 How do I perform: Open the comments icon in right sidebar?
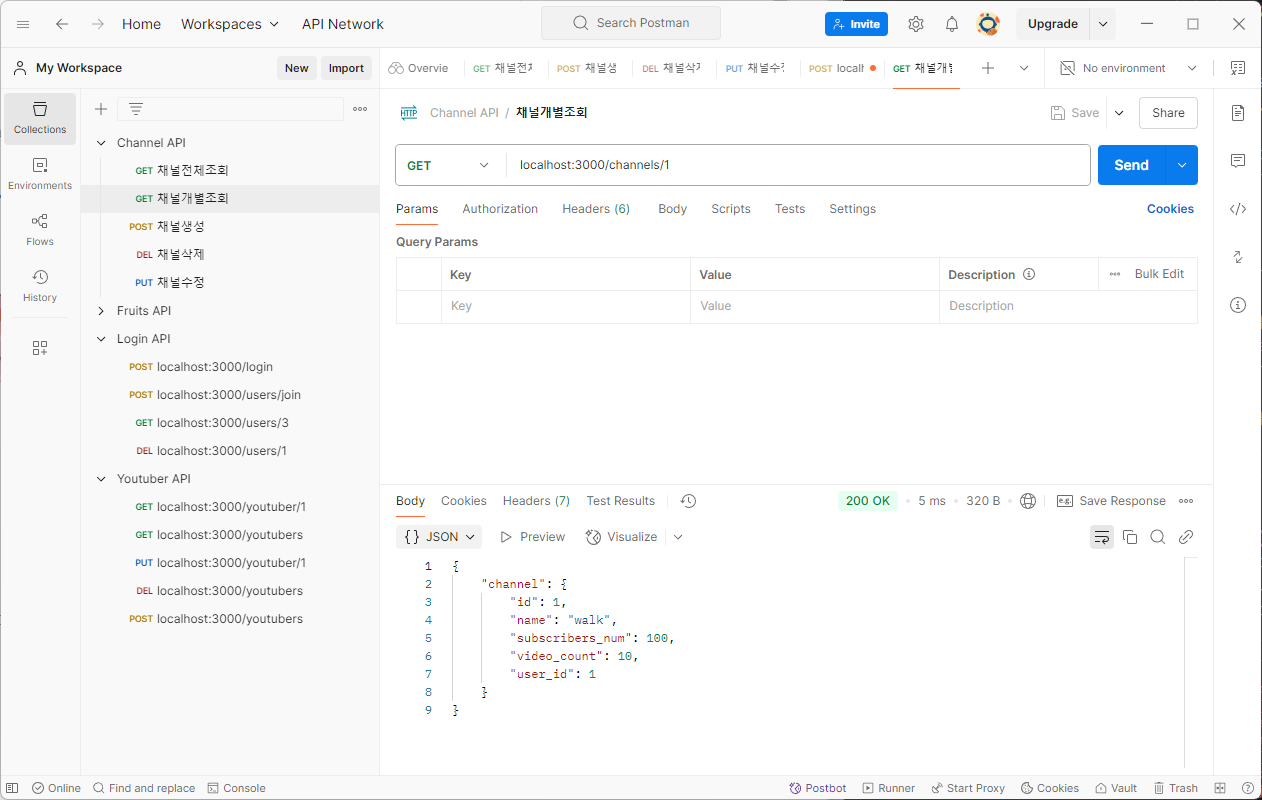pyautogui.click(x=1238, y=161)
